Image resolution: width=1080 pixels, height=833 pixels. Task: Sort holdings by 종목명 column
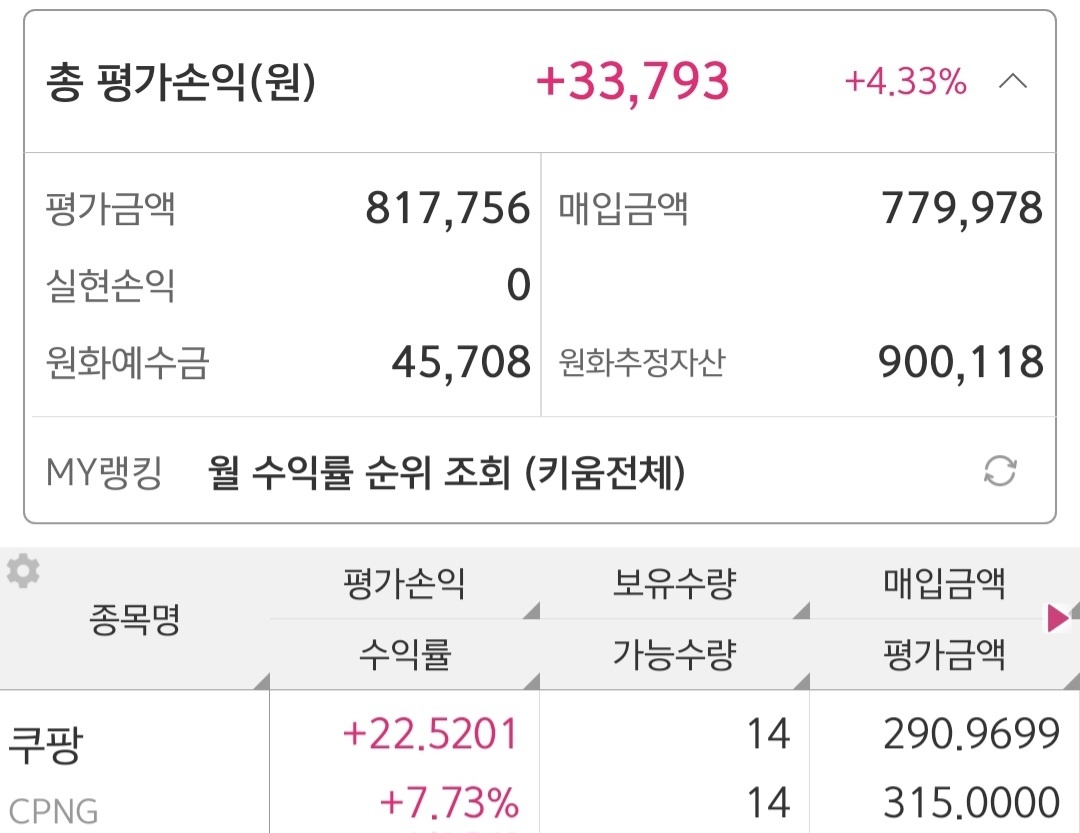pyautogui.click(x=134, y=620)
